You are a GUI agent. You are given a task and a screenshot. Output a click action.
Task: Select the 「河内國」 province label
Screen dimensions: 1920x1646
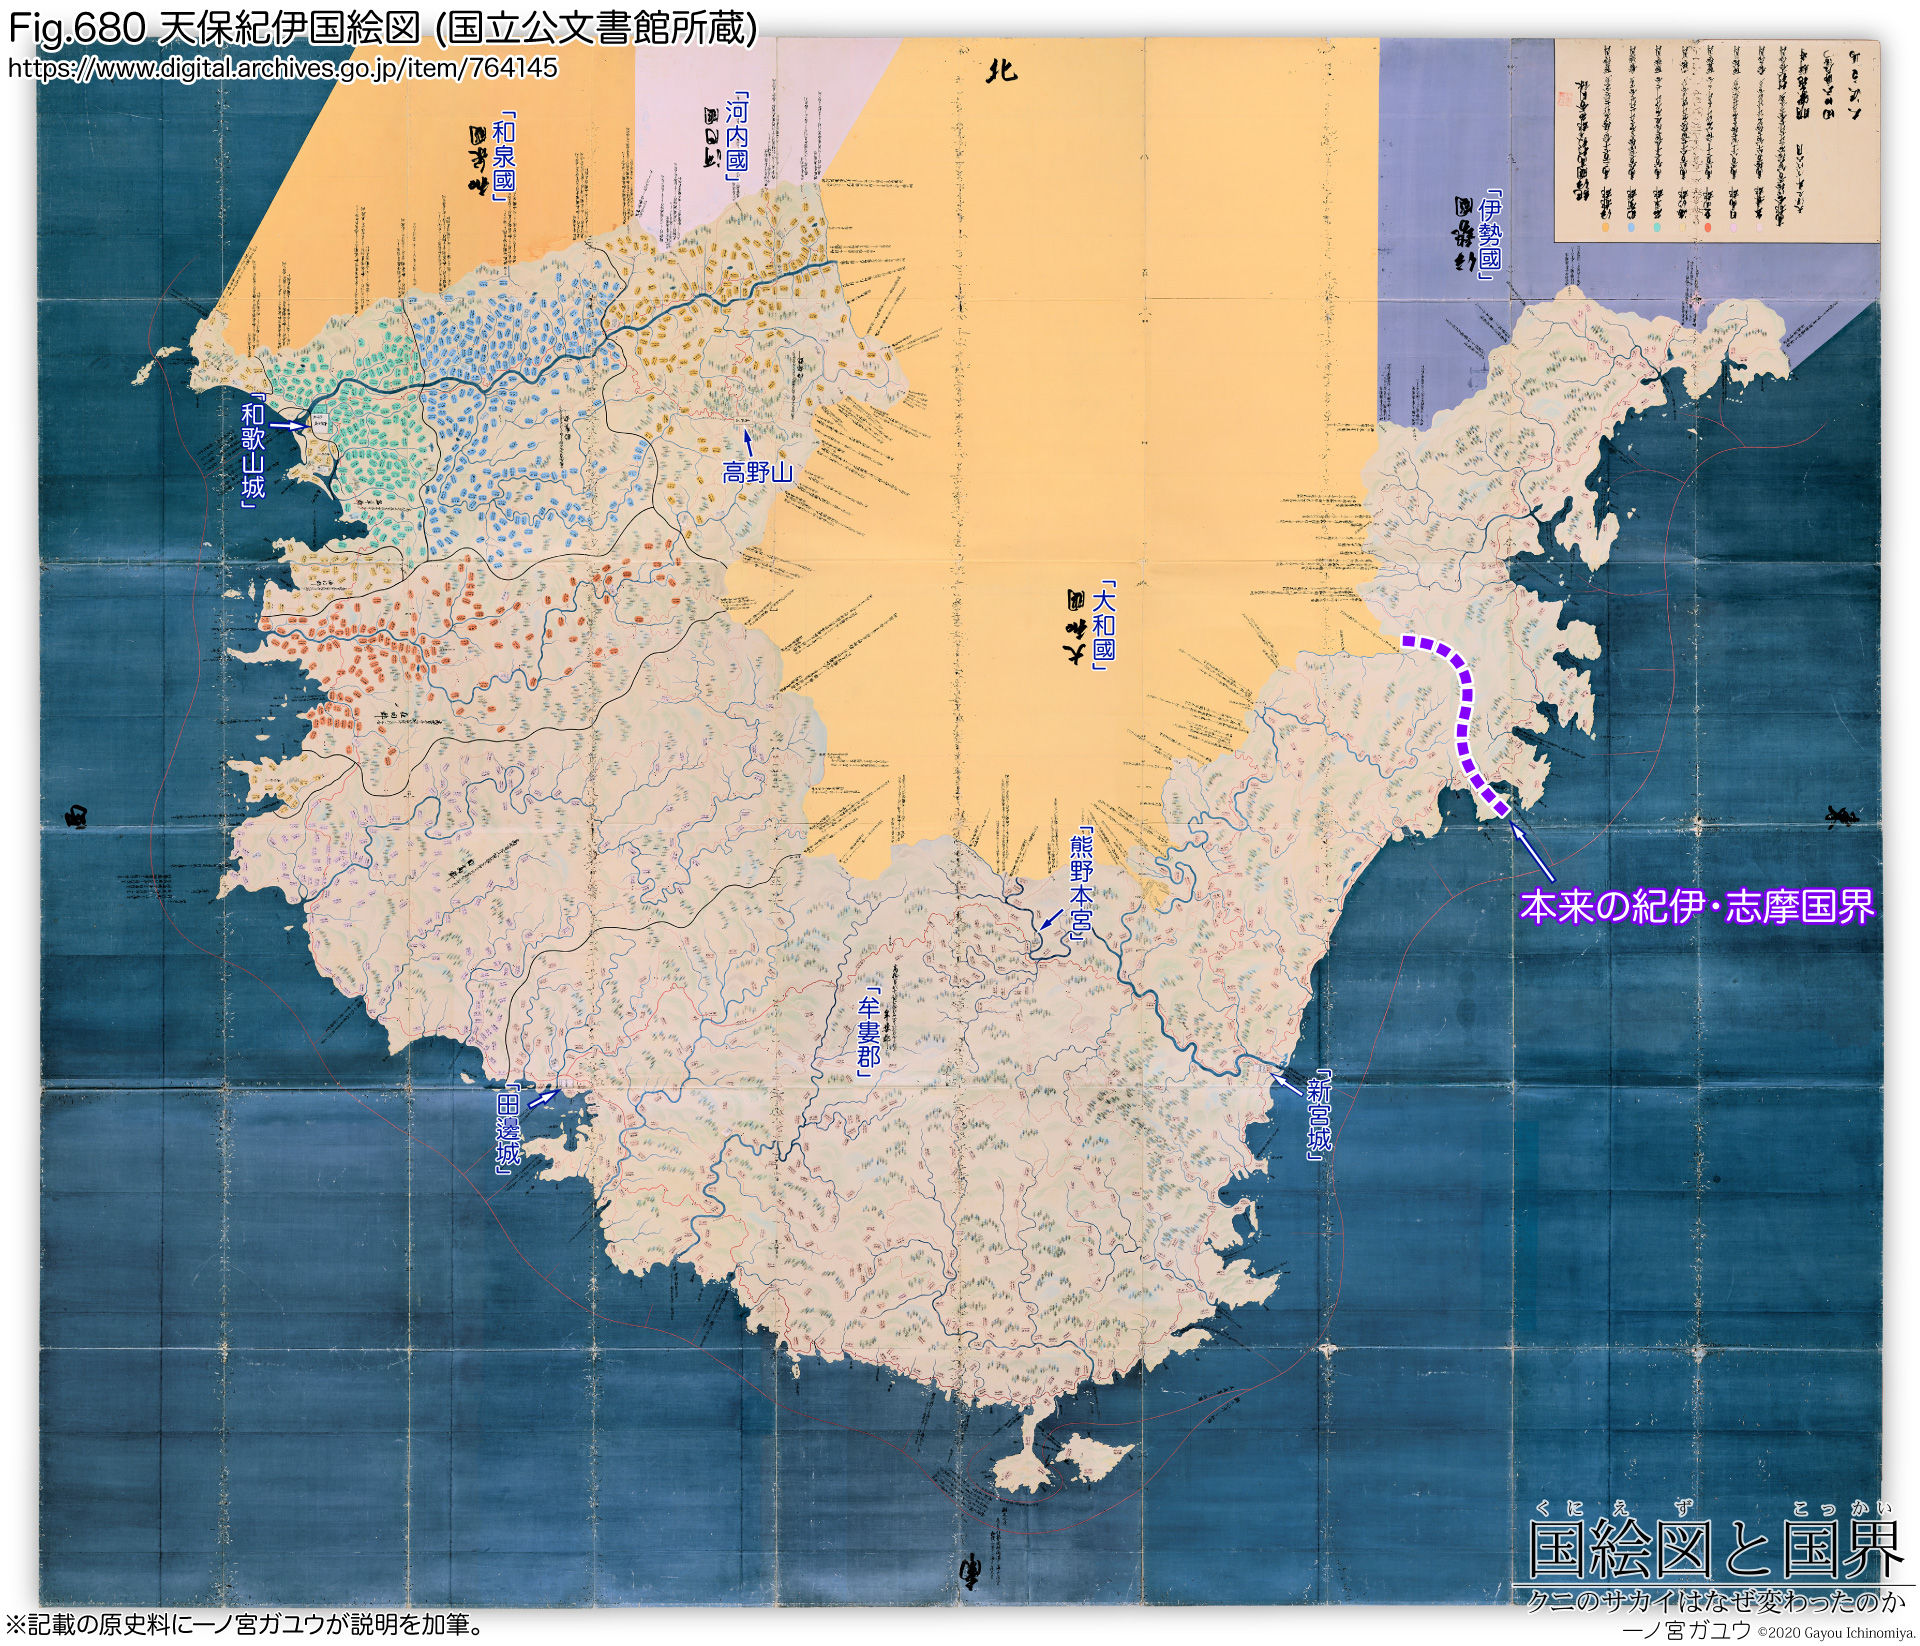[x=736, y=136]
